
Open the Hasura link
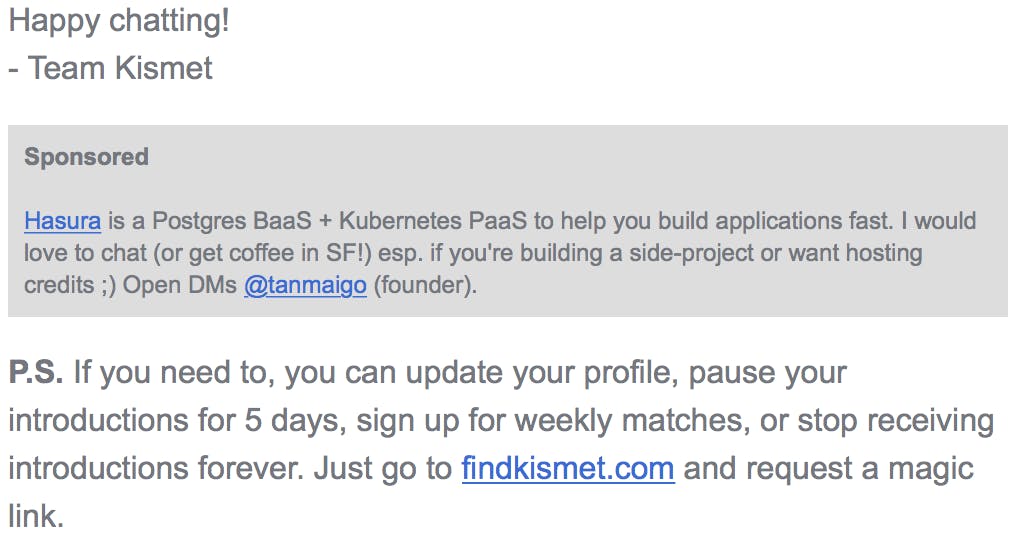62,221
